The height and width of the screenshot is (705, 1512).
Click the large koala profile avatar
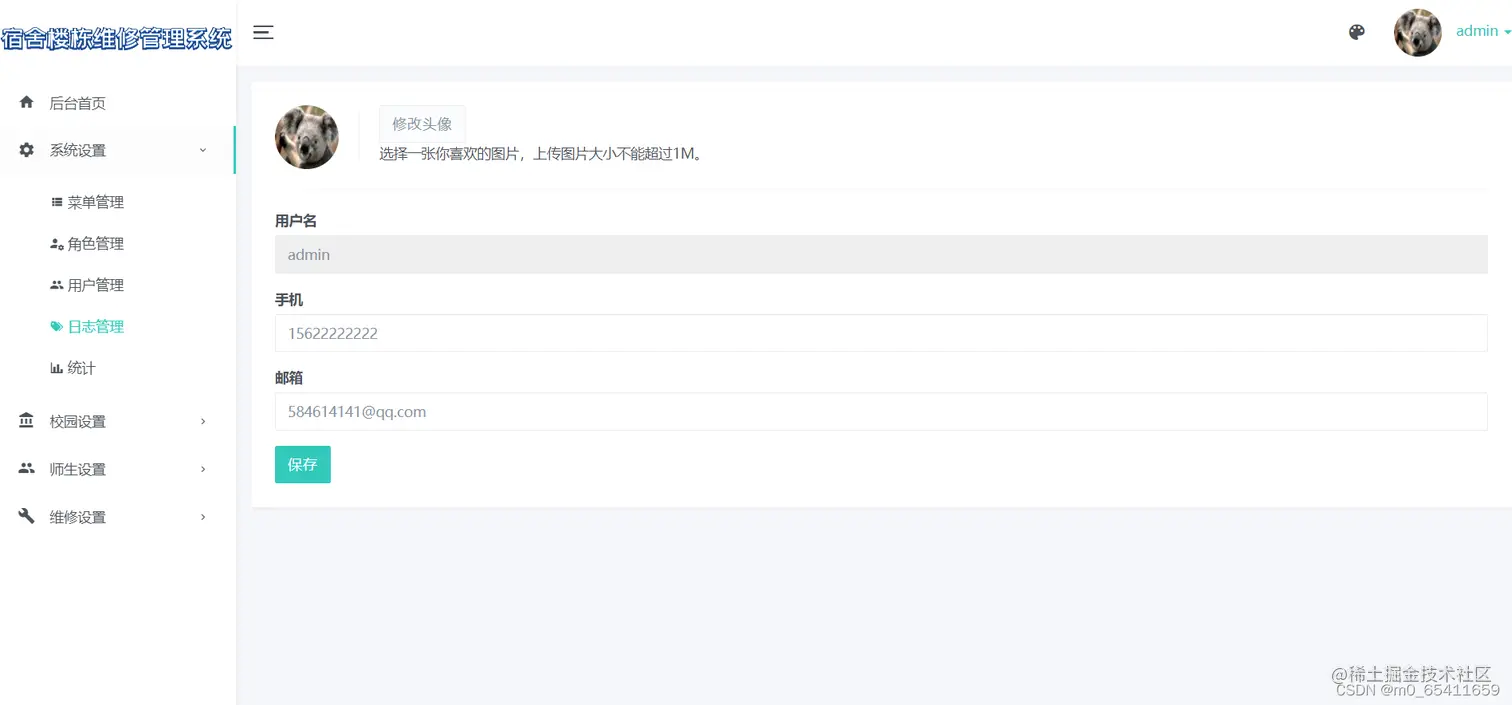[307, 137]
